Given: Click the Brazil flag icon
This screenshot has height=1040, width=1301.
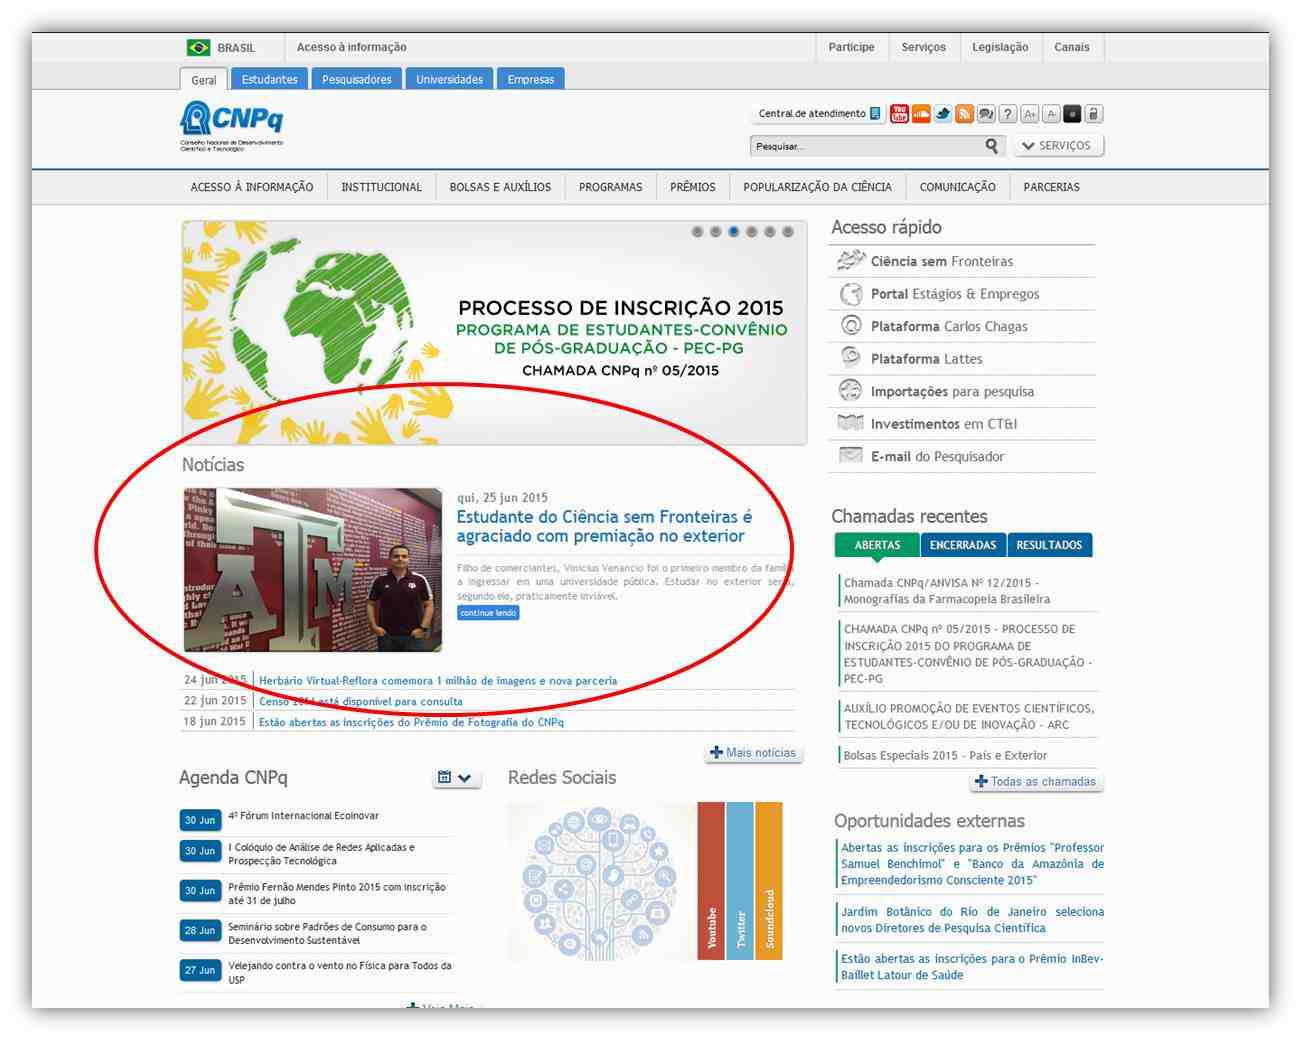Looking at the screenshot, I should pos(198,47).
